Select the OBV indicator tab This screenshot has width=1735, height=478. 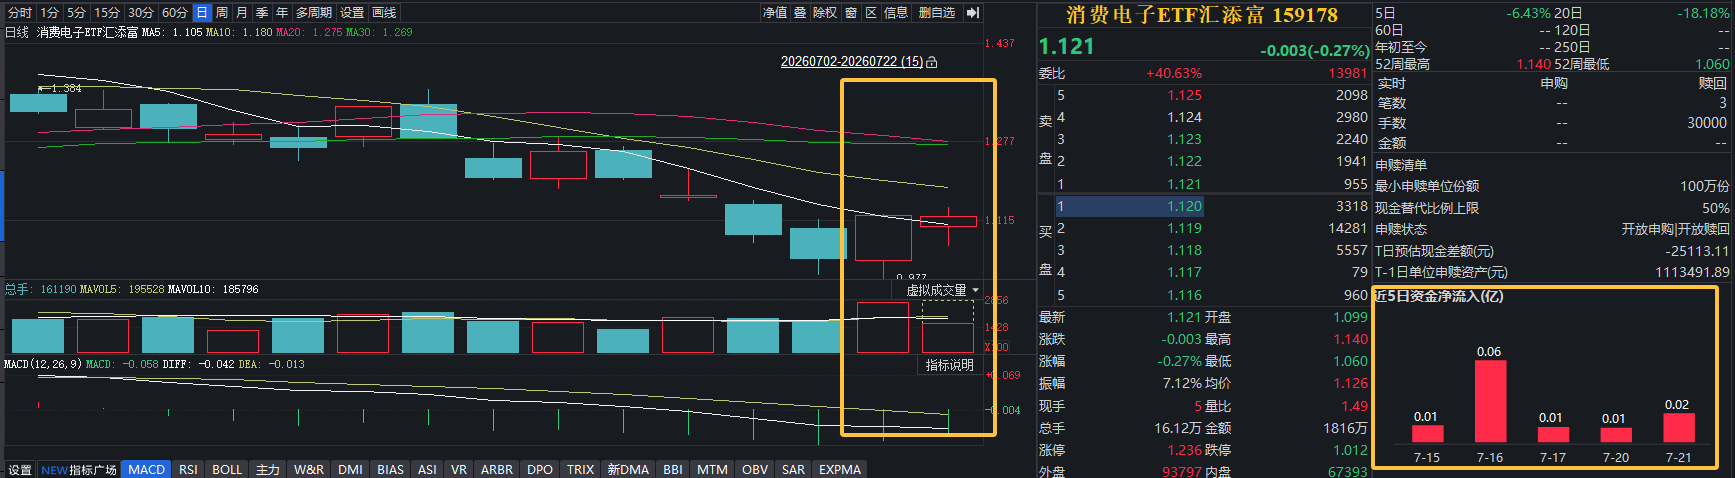[x=755, y=470]
